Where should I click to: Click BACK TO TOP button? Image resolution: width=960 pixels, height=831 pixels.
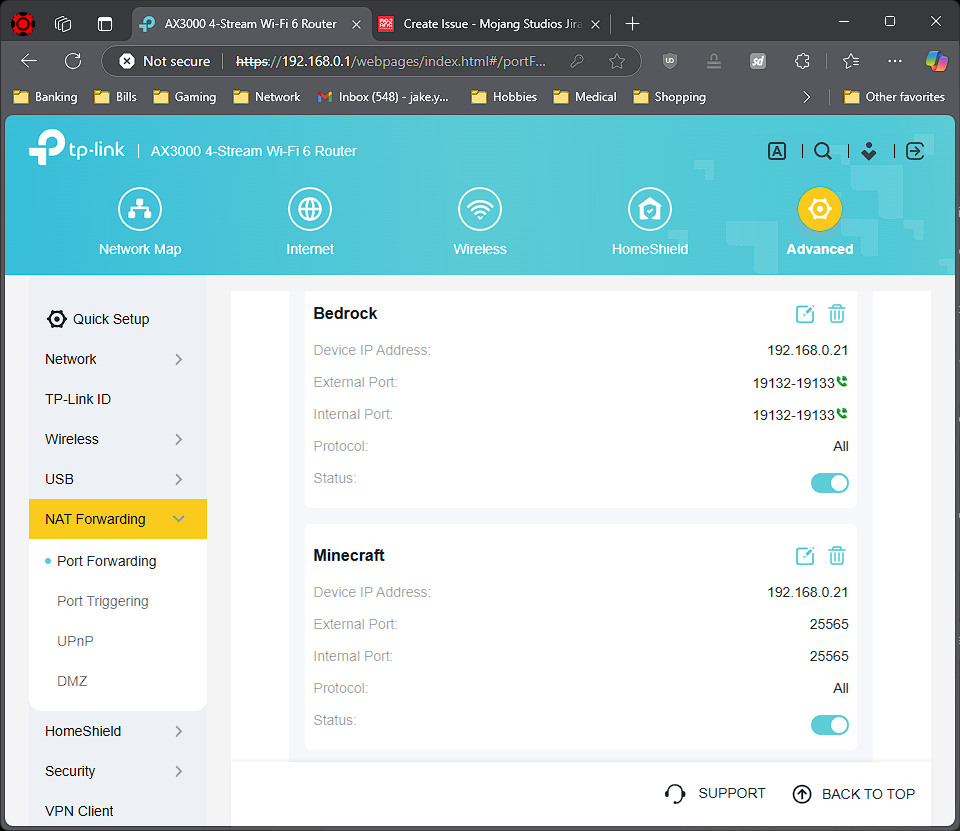coord(854,794)
